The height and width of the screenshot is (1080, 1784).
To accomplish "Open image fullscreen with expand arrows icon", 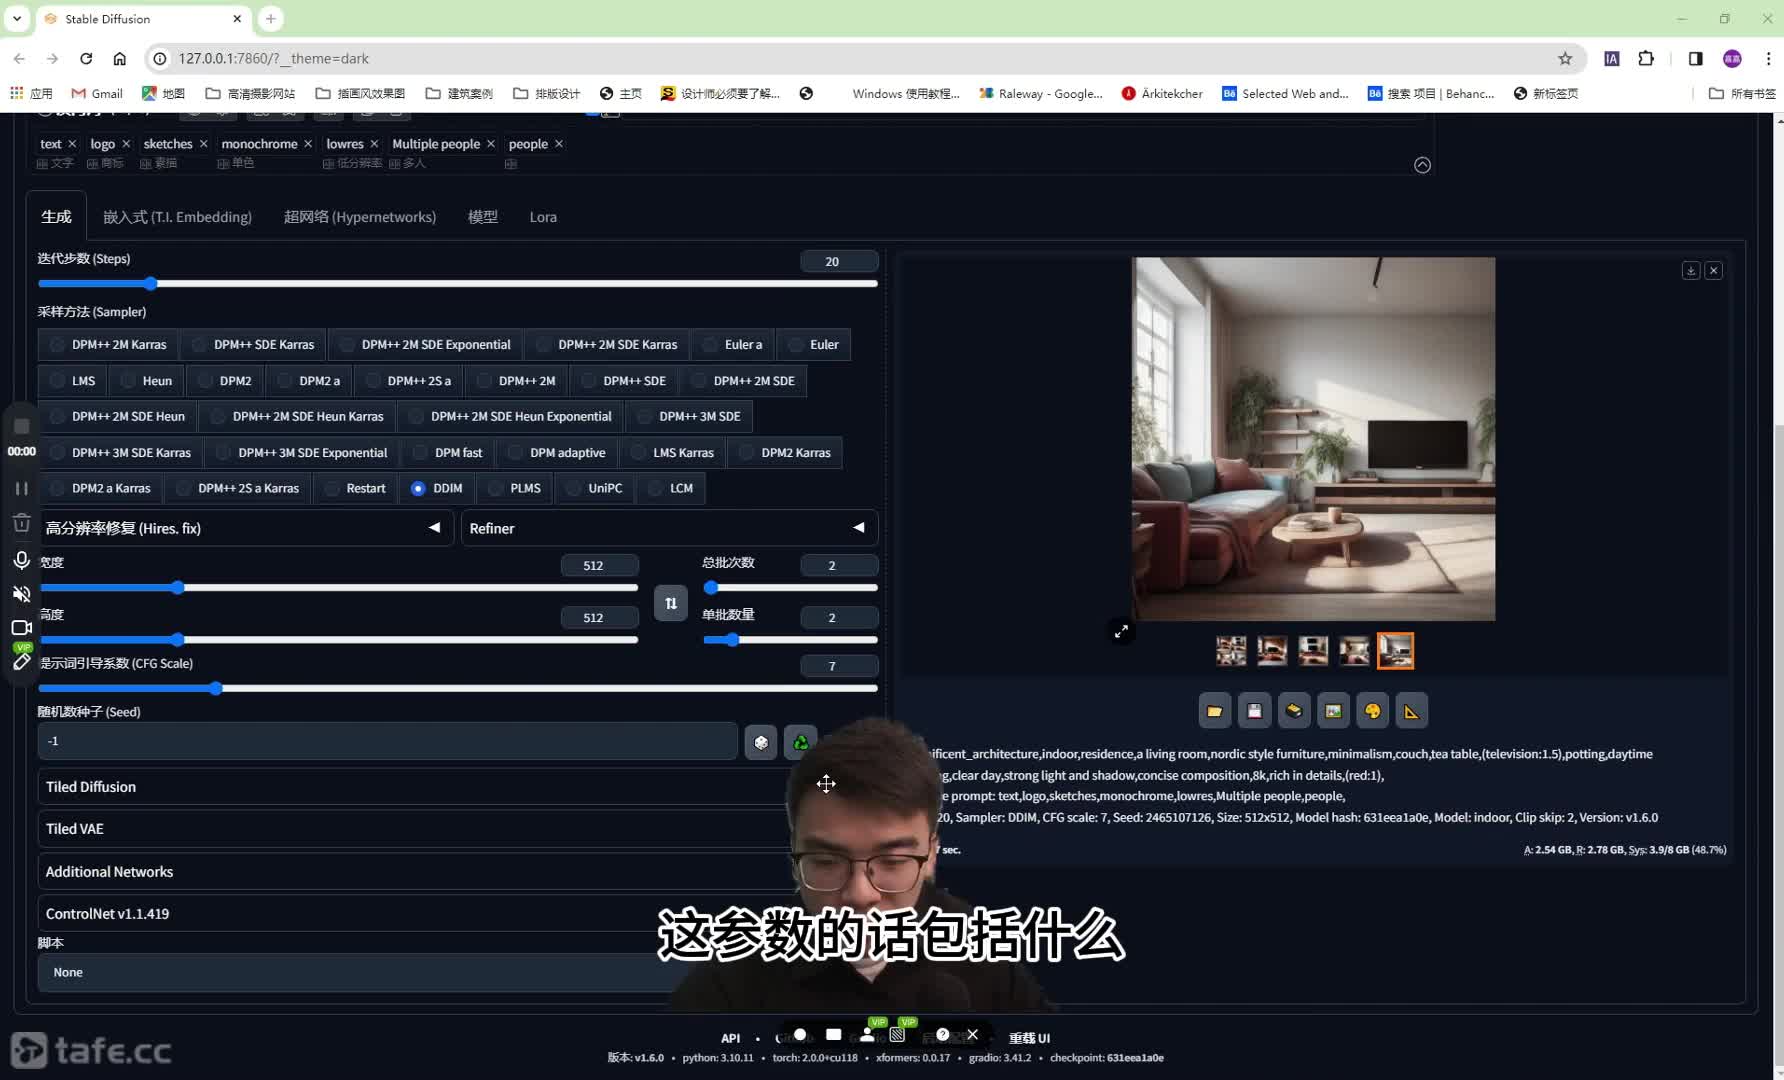I will pyautogui.click(x=1121, y=631).
